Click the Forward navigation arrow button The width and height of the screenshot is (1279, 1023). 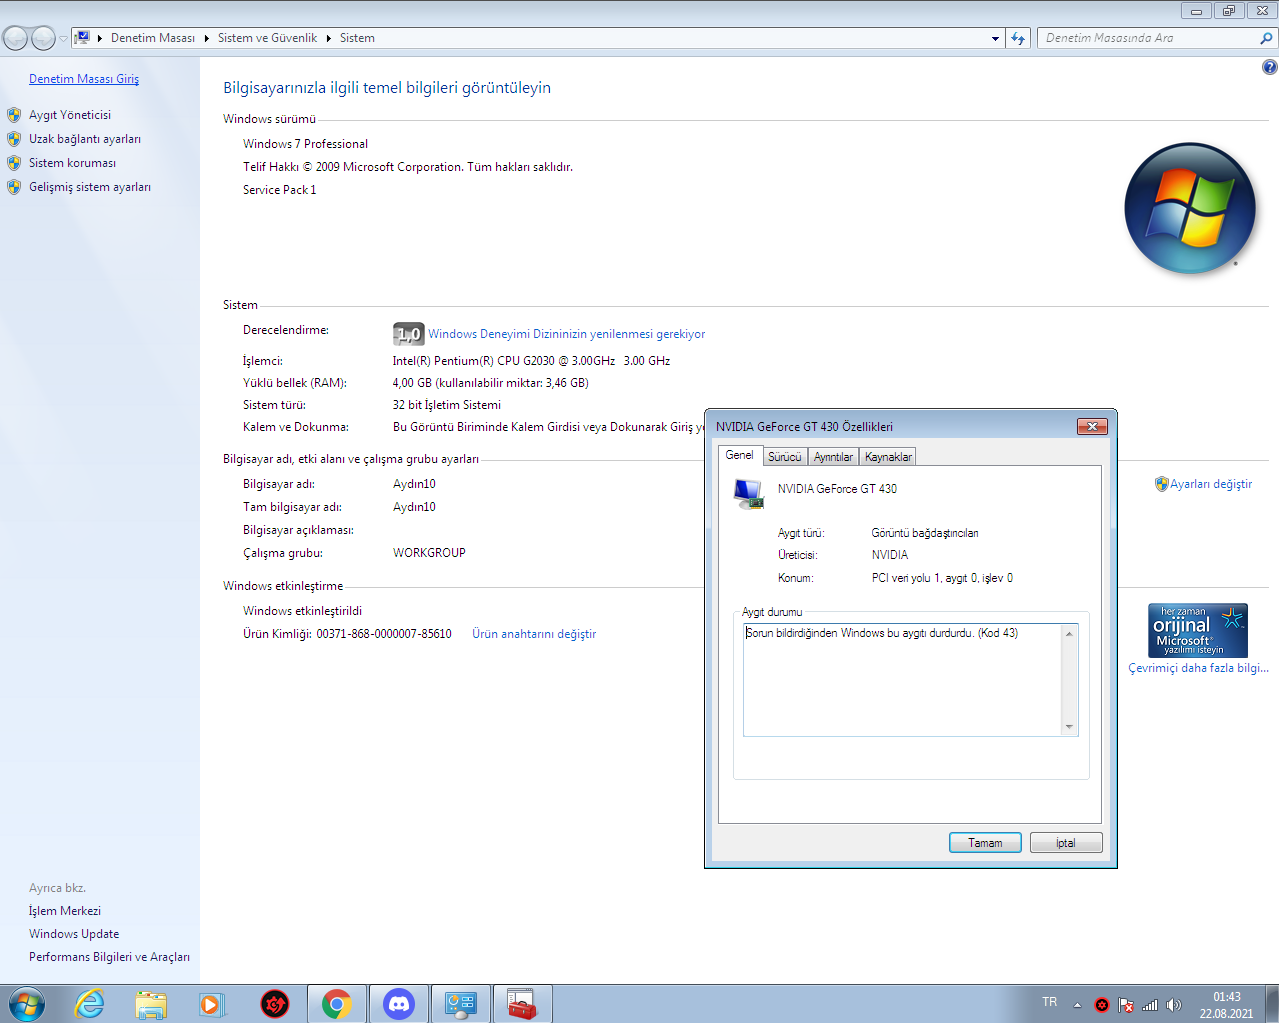43,38
